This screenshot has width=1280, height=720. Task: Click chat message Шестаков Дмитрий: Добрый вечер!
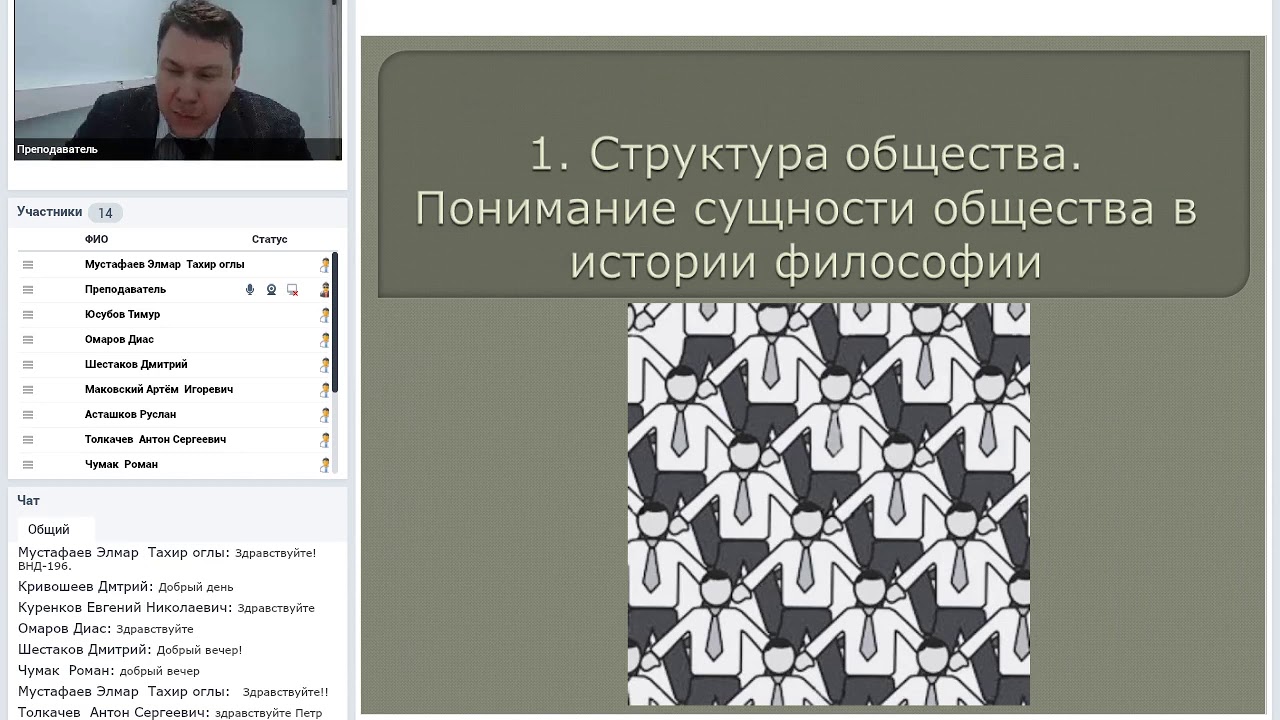[130, 650]
